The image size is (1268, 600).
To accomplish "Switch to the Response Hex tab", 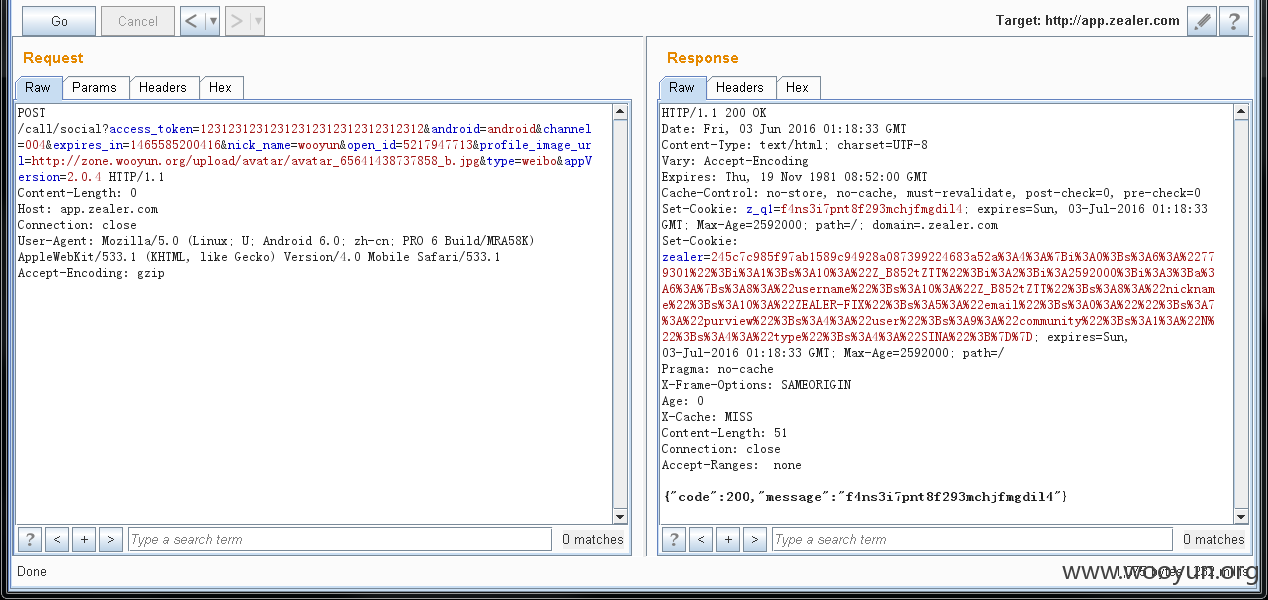I will click(x=798, y=88).
